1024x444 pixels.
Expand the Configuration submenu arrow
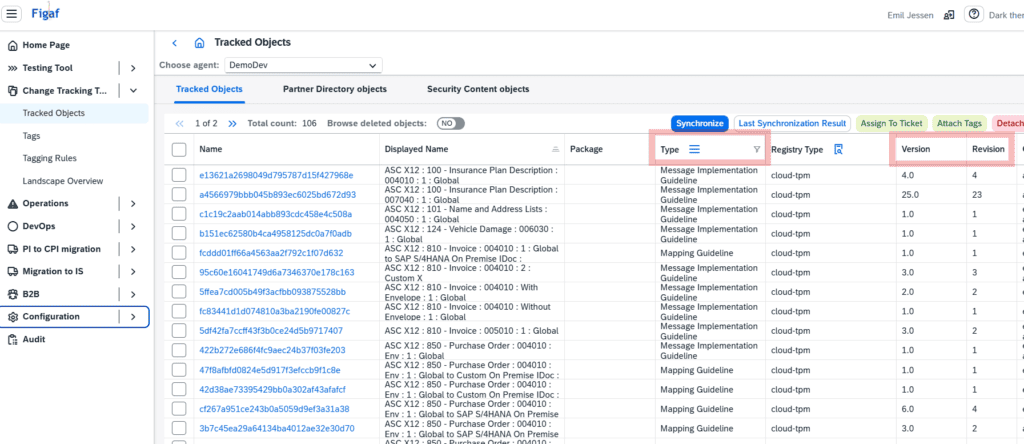[x=133, y=317]
